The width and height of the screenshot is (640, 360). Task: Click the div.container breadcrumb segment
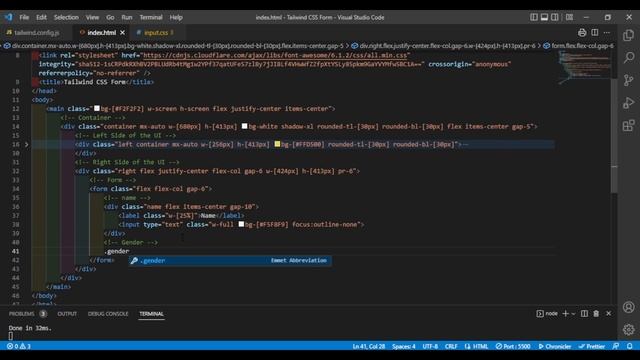(173, 46)
